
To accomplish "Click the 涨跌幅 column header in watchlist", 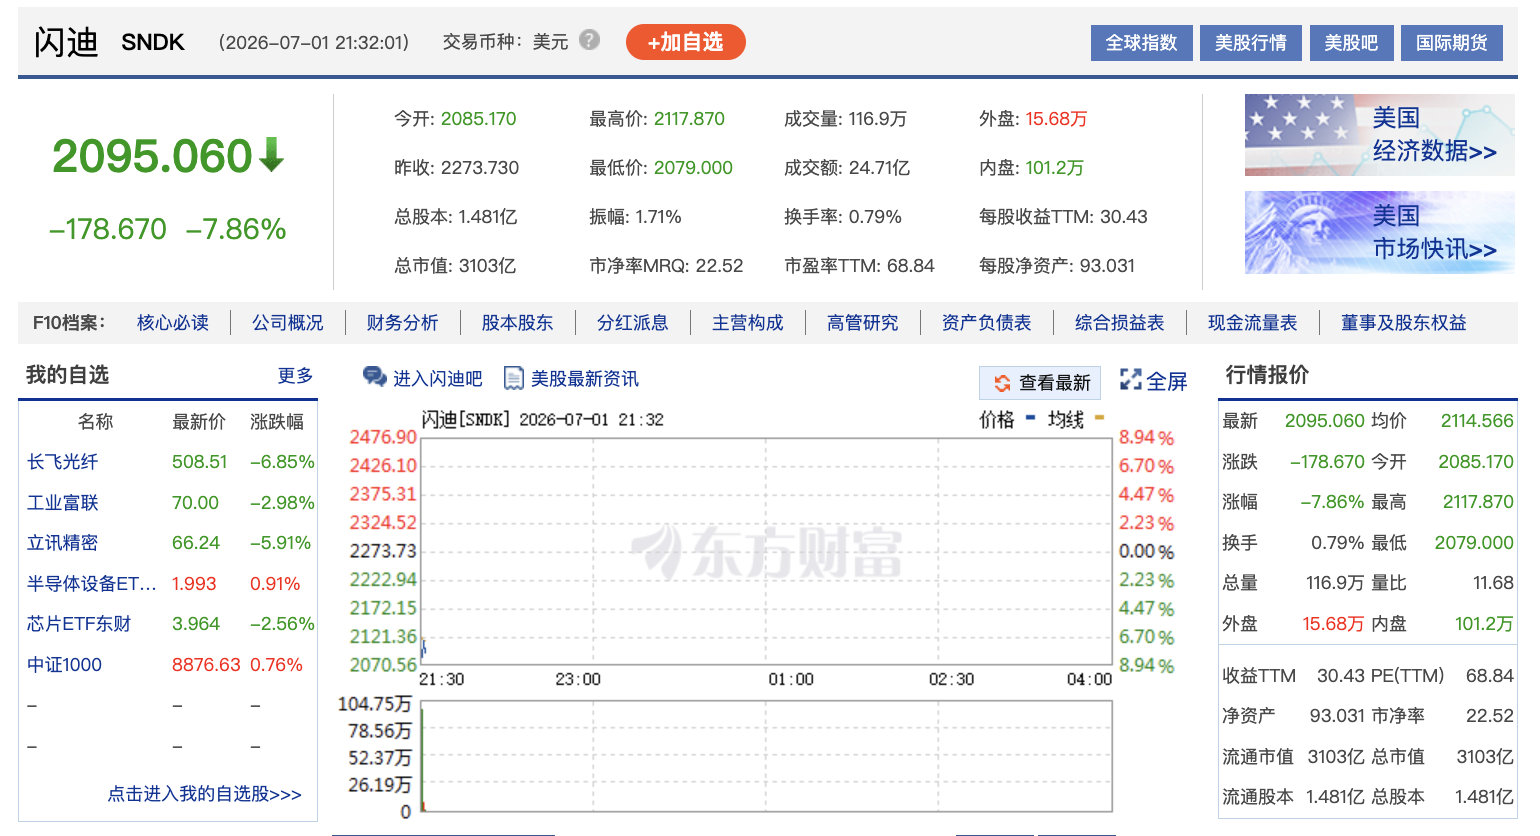I will click(x=277, y=422).
